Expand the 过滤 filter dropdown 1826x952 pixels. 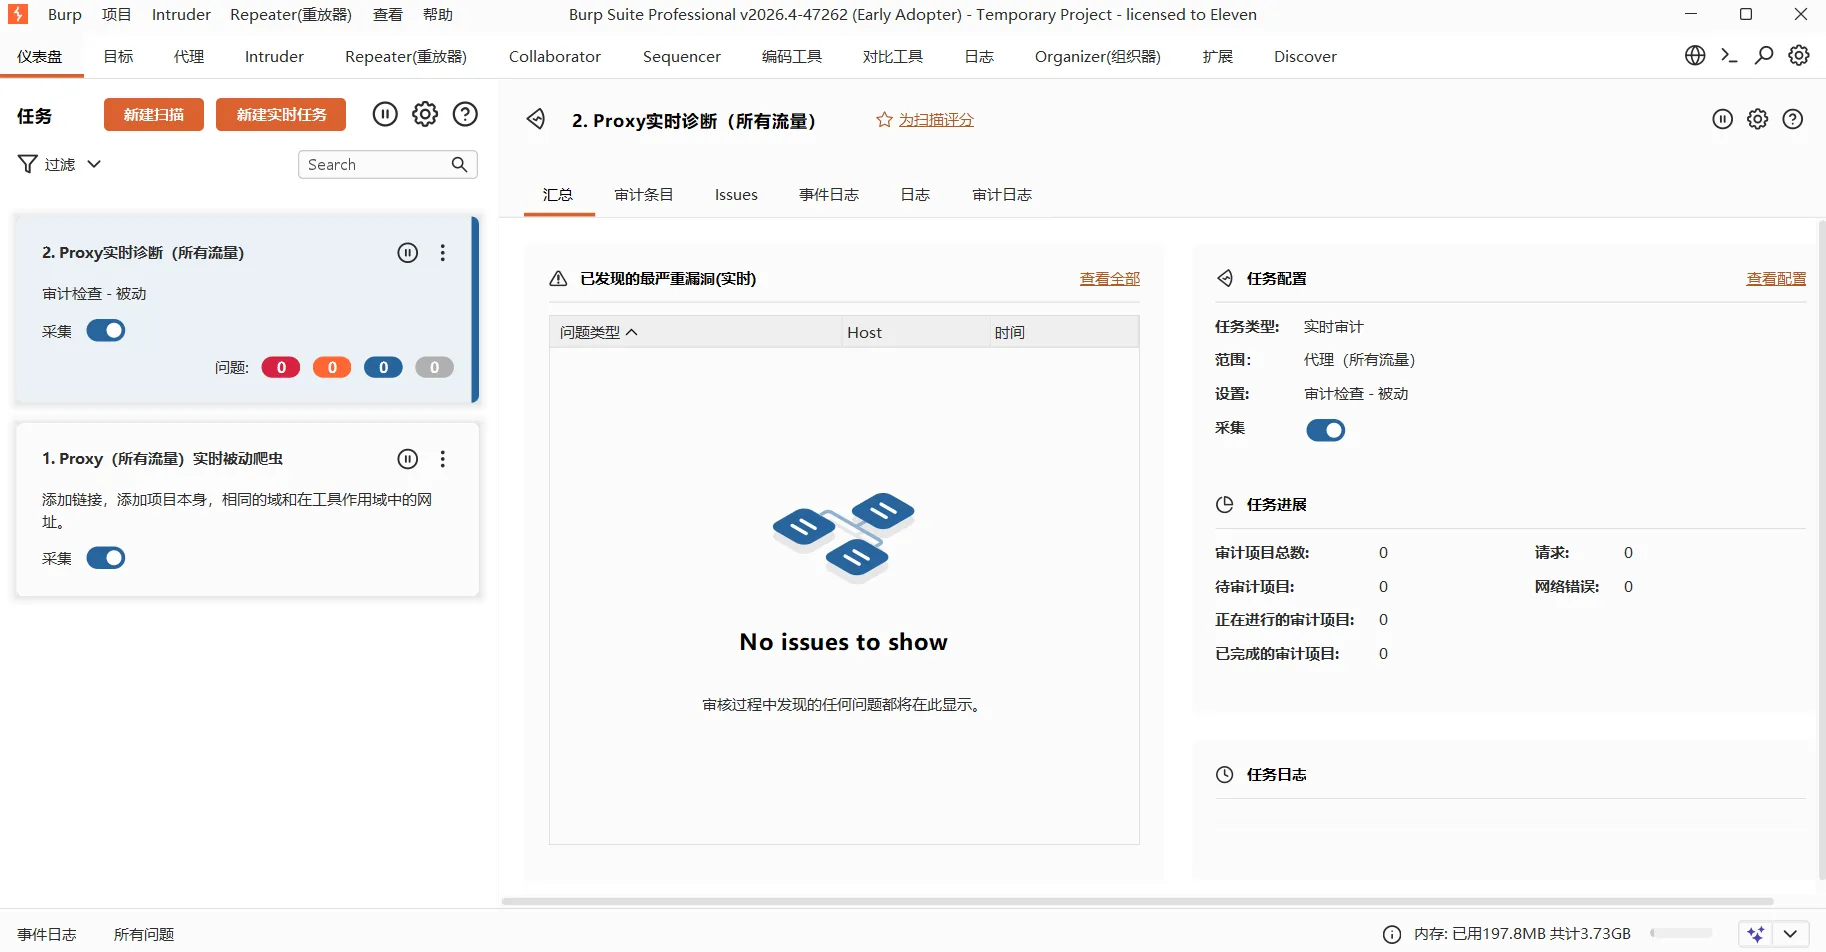click(x=94, y=164)
